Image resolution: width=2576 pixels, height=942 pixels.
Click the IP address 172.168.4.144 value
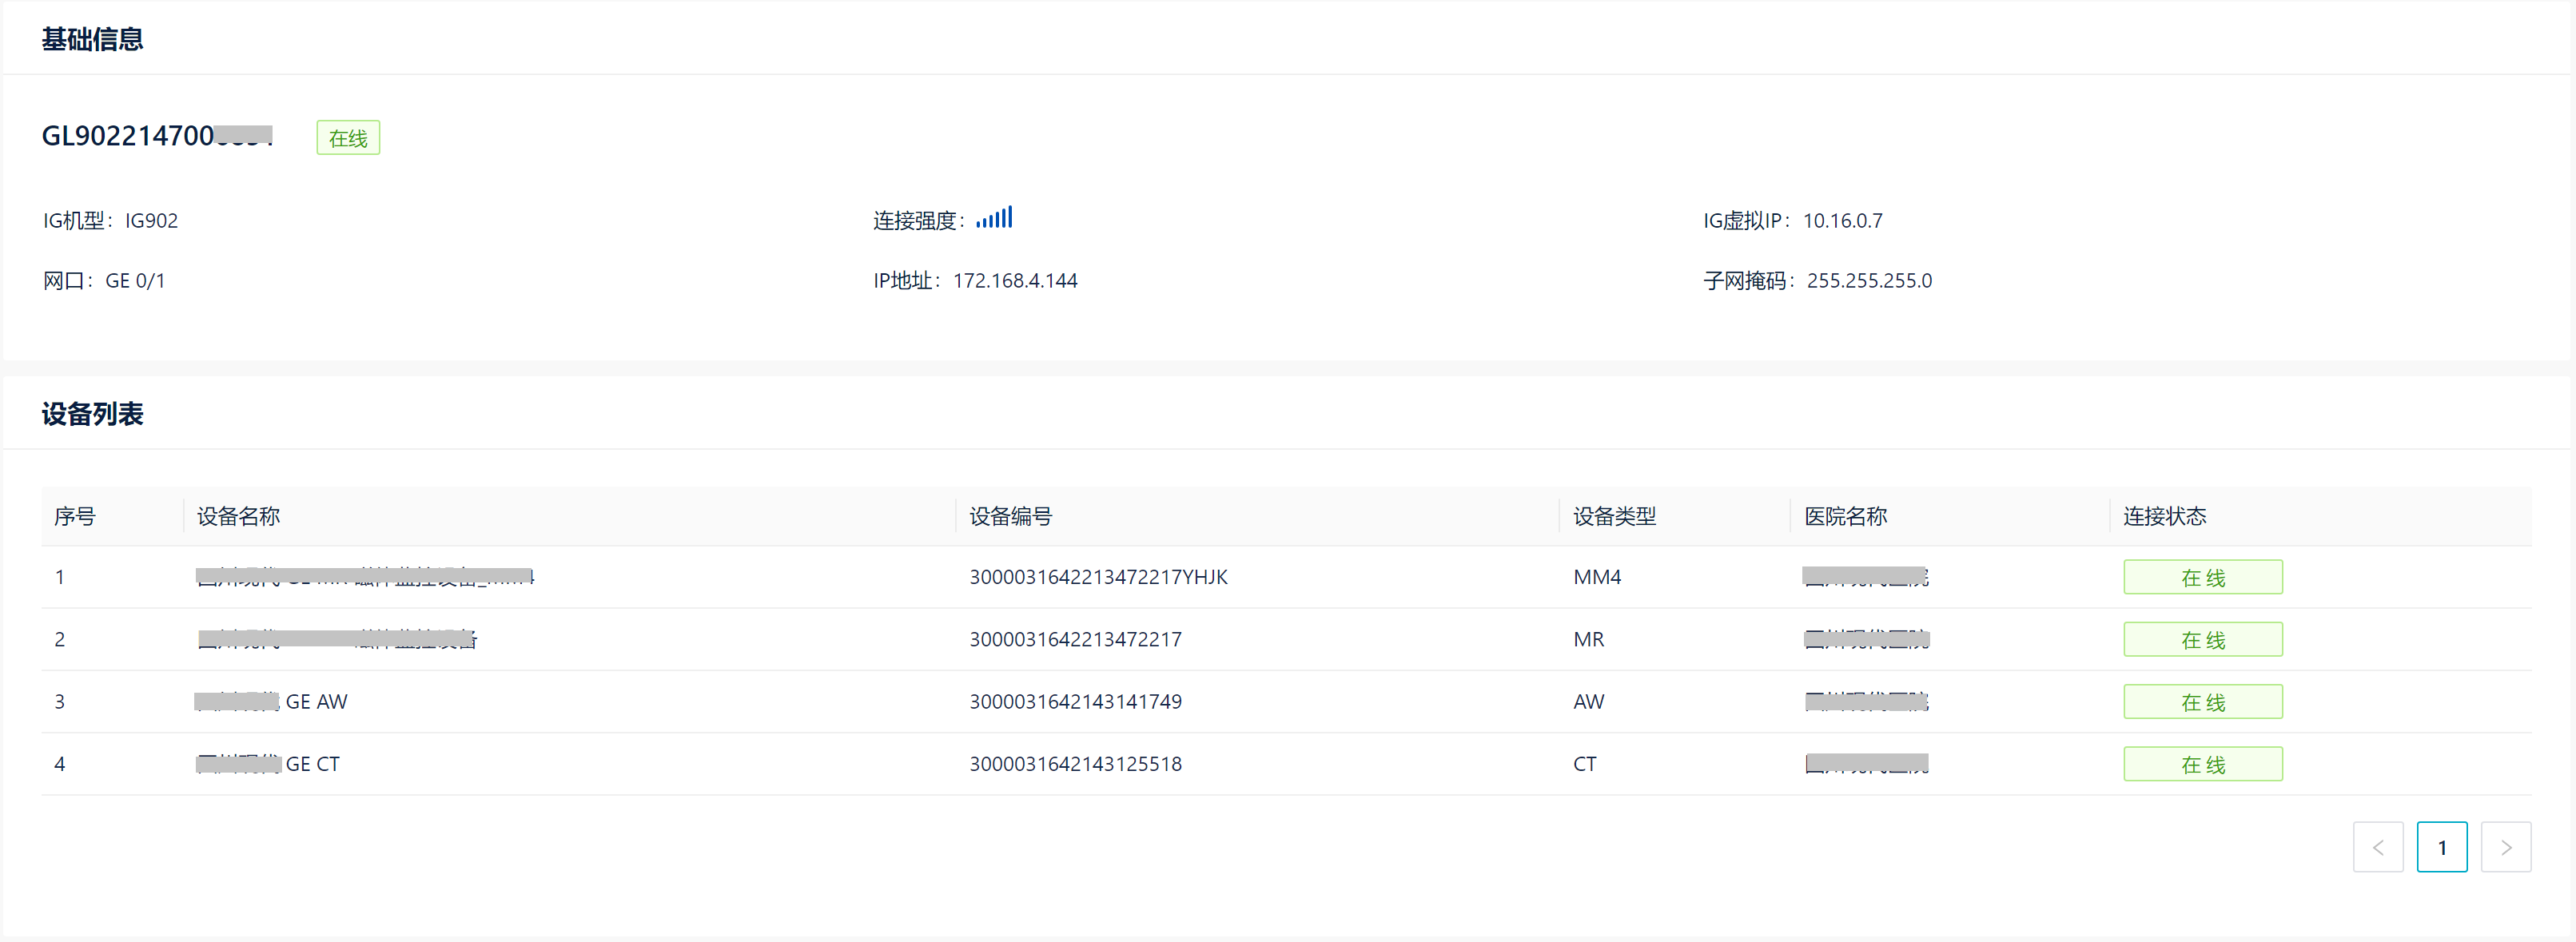tap(1015, 280)
